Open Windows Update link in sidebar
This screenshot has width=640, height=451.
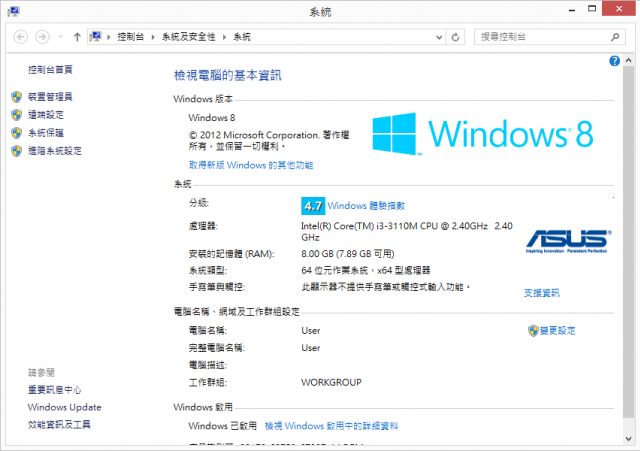[x=64, y=407]
